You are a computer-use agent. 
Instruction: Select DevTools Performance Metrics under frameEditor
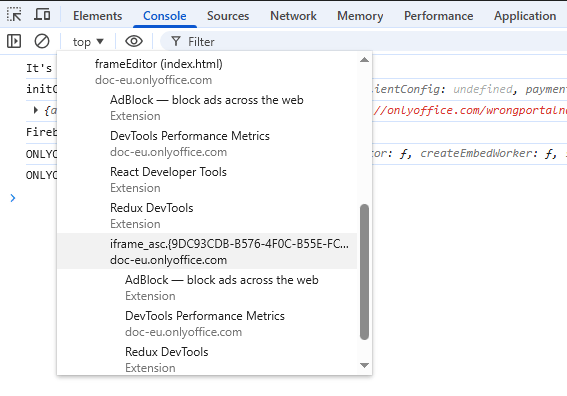coord(207,144)
